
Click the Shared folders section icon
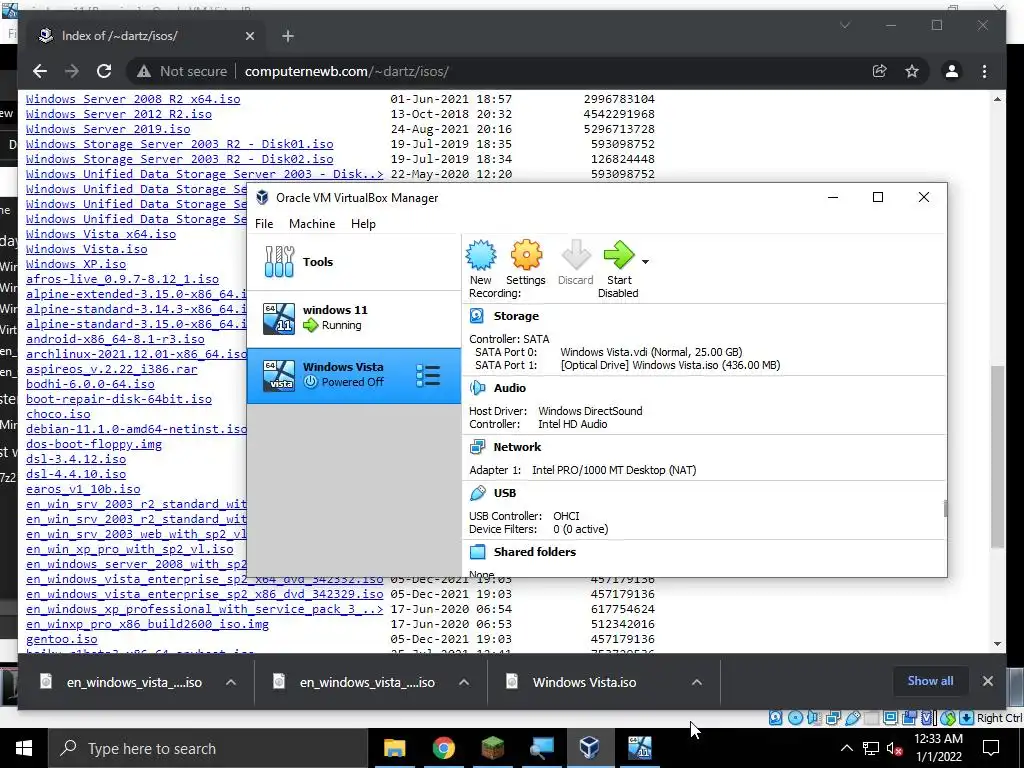tap(477, 552)
